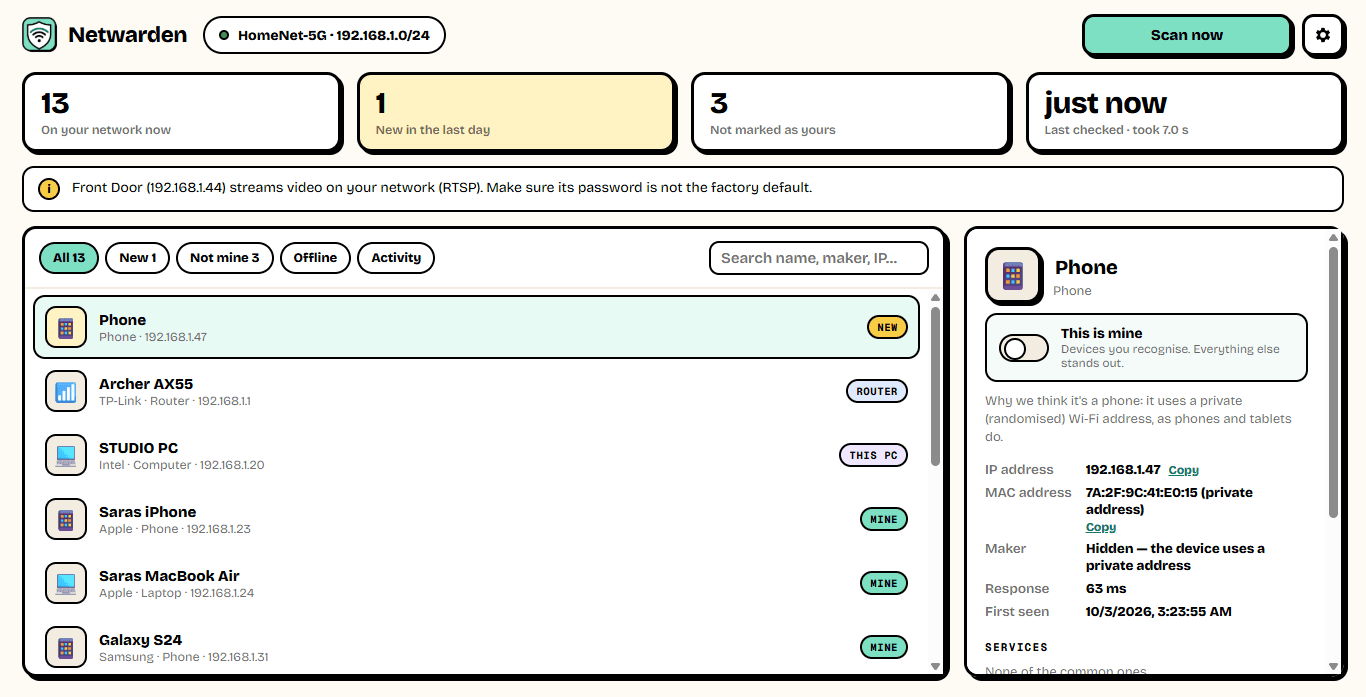This screenshot has width=1366, height=697.
Task: Click the Saras iPhone device icon
Action: (x=66, y=519)
